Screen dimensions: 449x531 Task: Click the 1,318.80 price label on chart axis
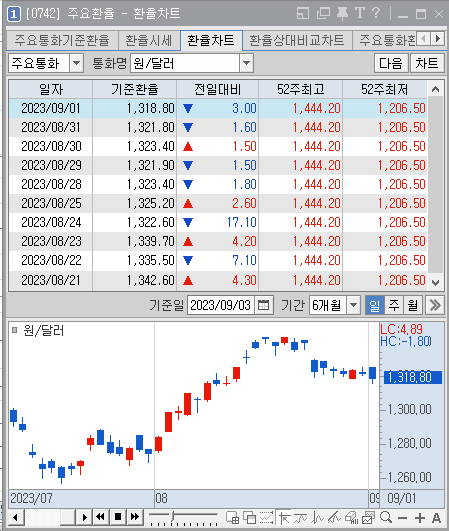click(413, 377)
